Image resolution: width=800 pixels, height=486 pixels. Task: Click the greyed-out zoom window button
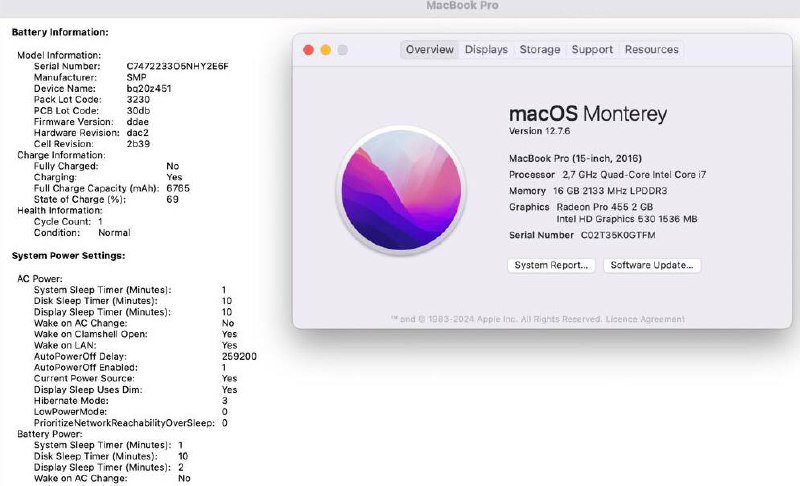point(342,50)
